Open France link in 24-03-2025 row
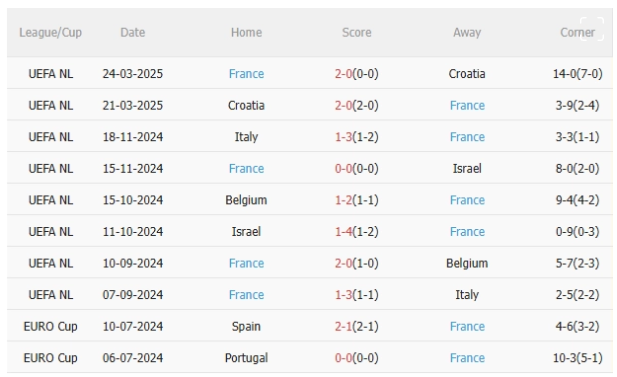This screenshot has width=617, height=377. [246, 74]
